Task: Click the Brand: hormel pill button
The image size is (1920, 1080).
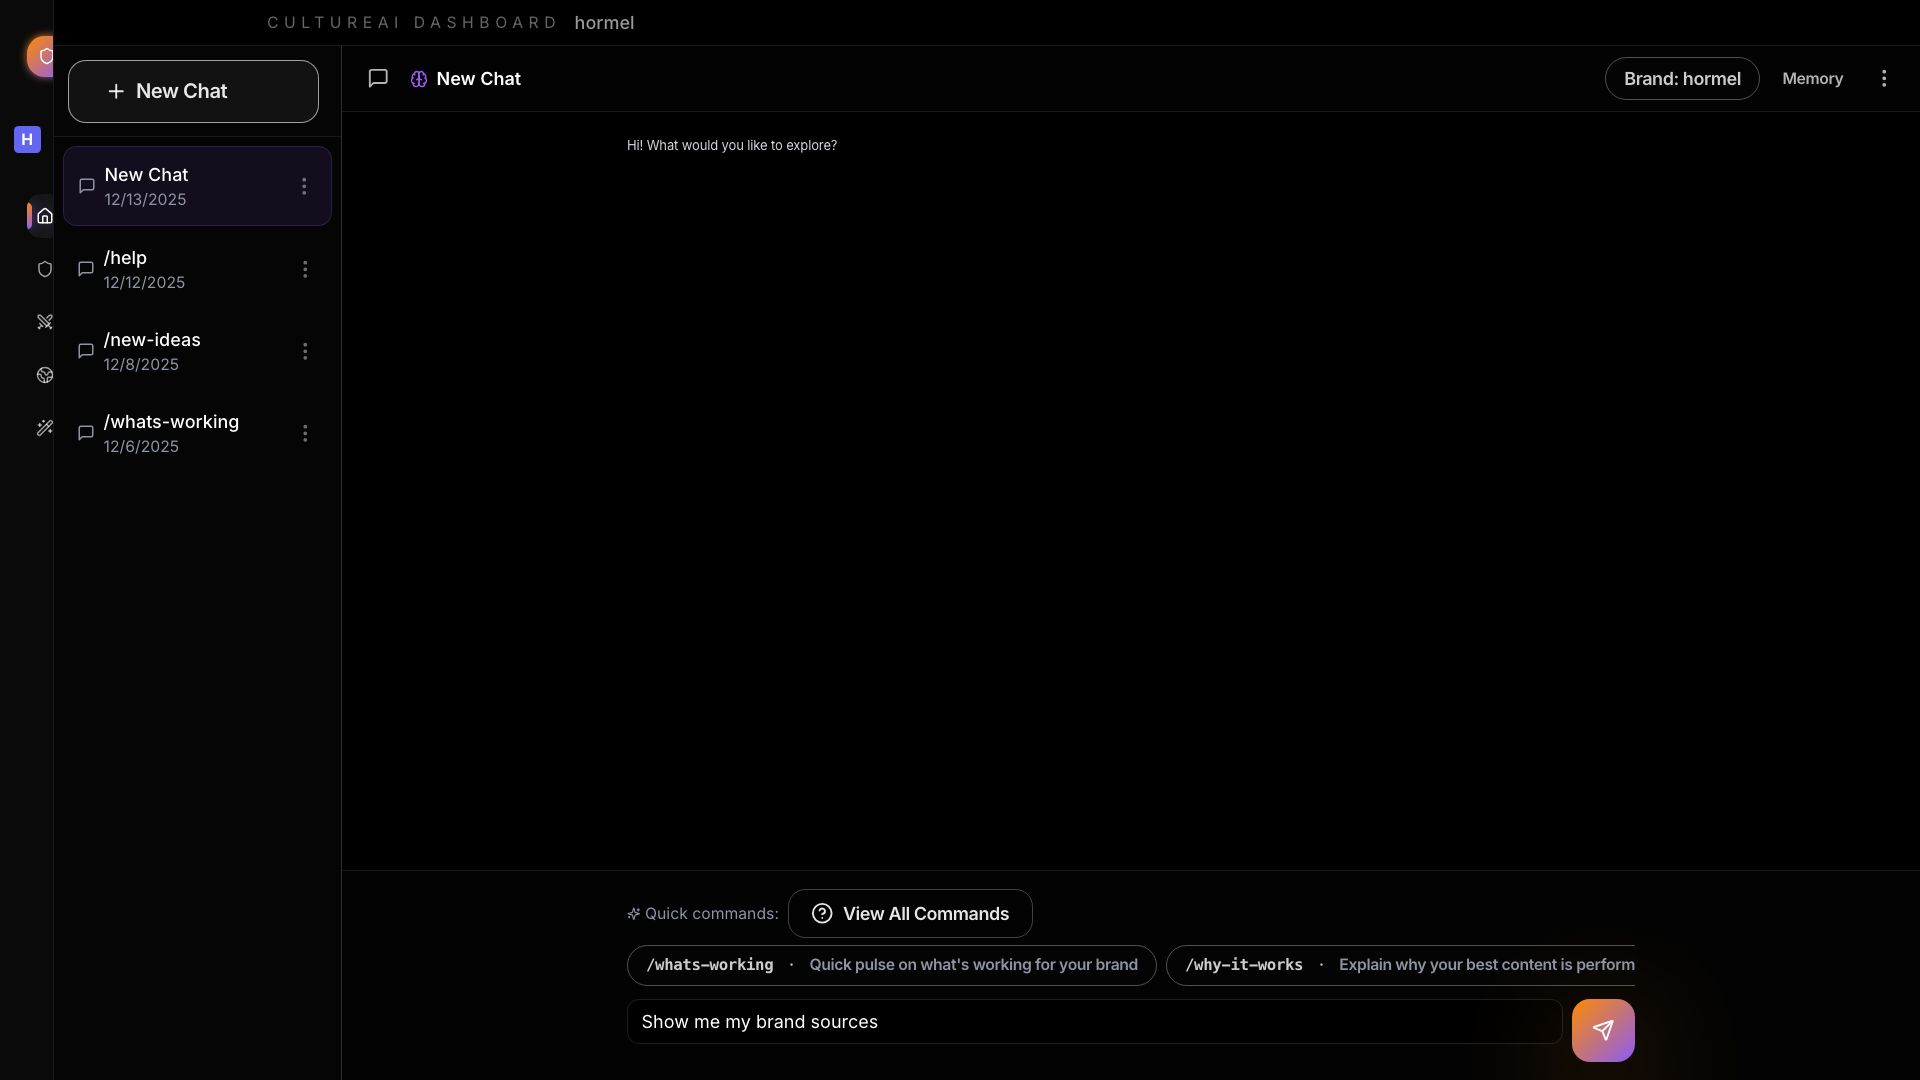Action: pos(1681,78)
